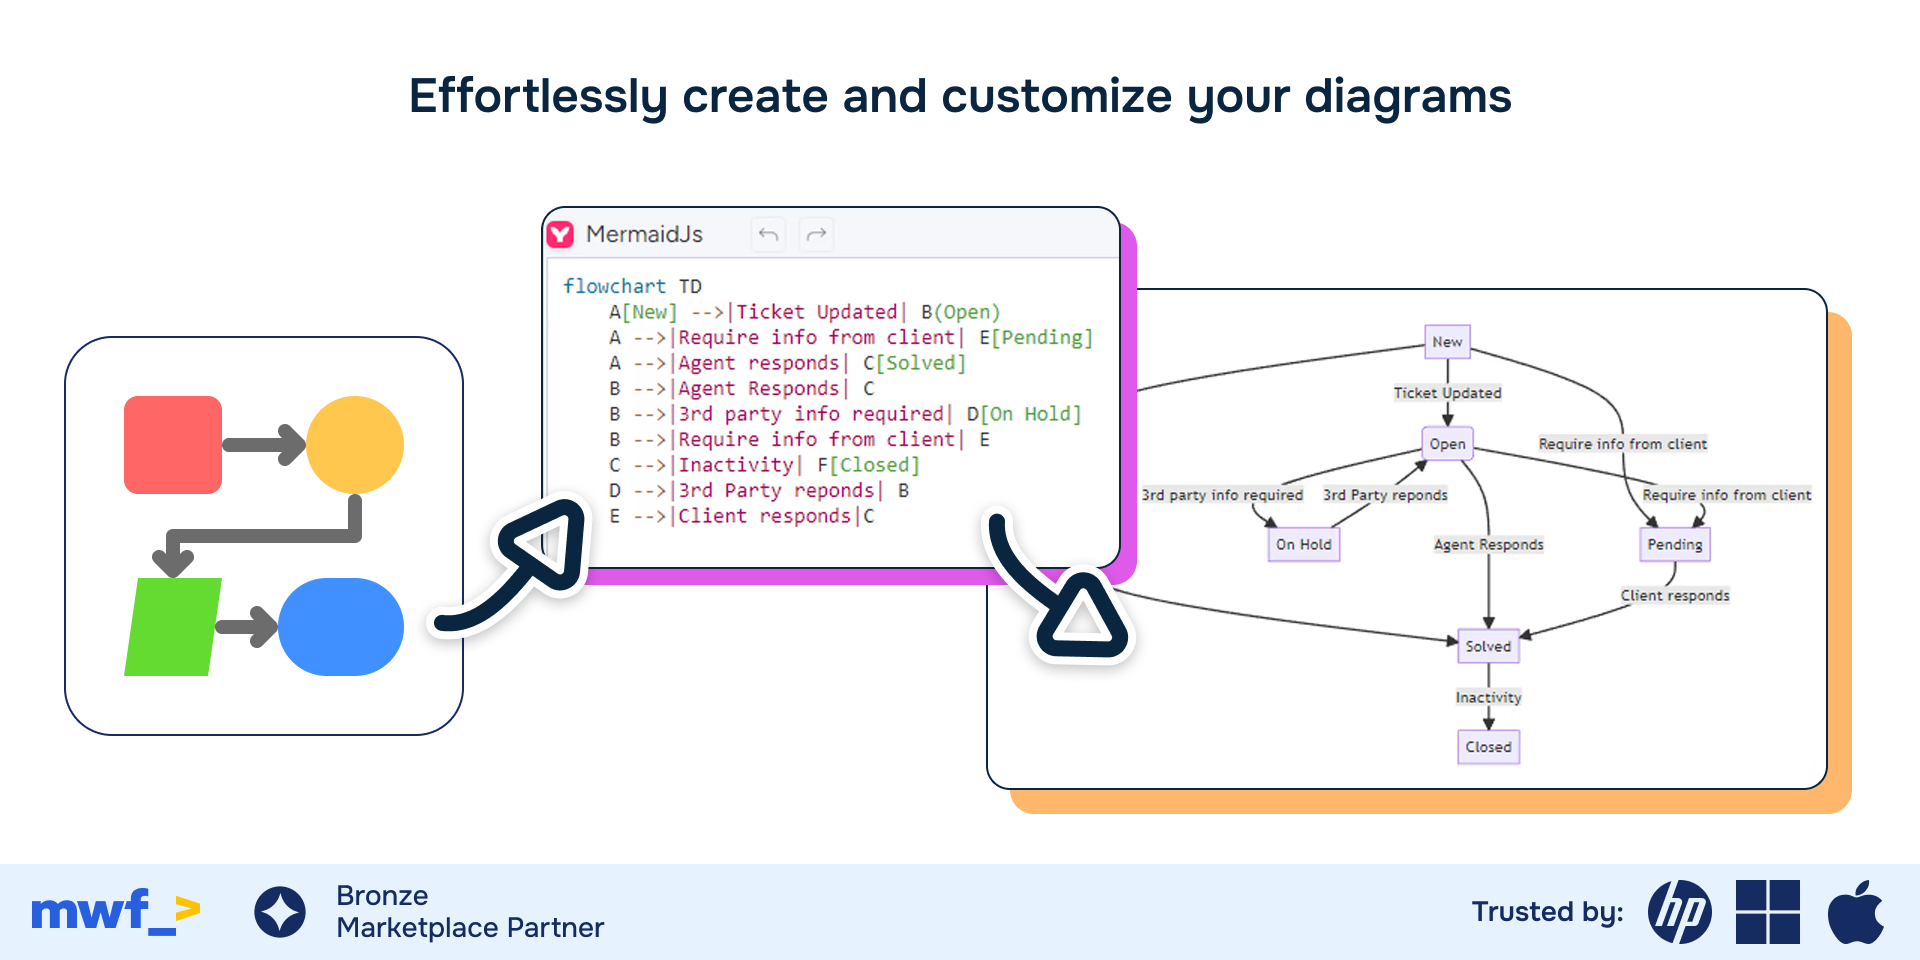Click the HP logo
Viewport: 1920px width, 960px height.
coord(1679,912)
